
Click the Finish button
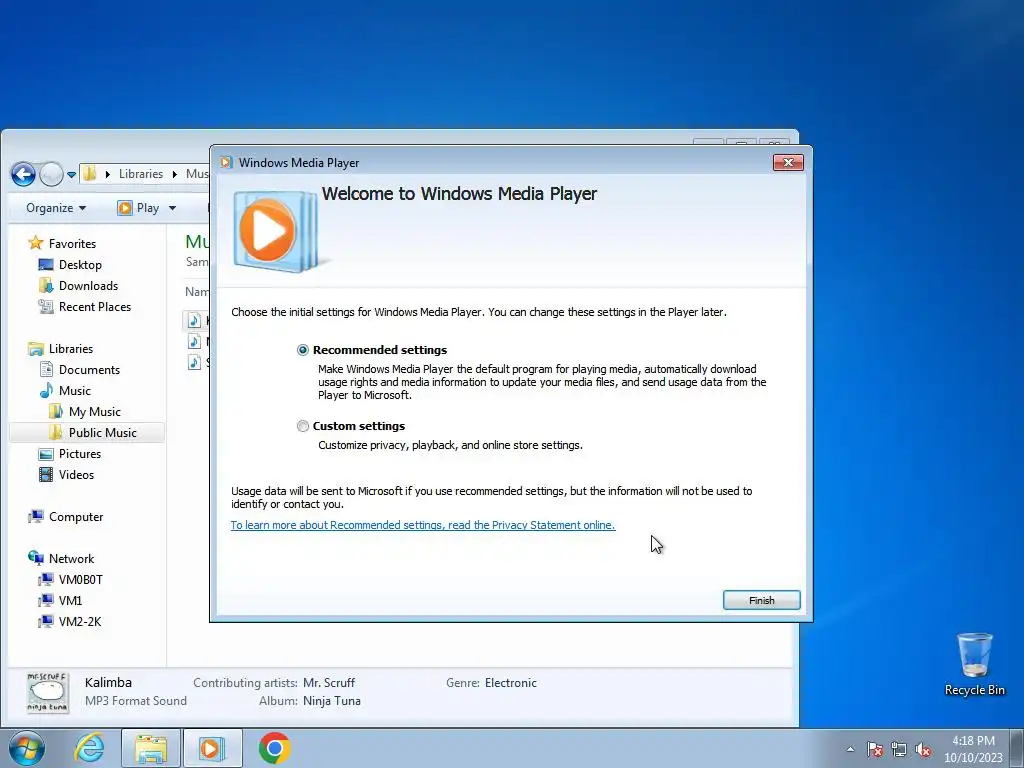(x=761, y=600)
